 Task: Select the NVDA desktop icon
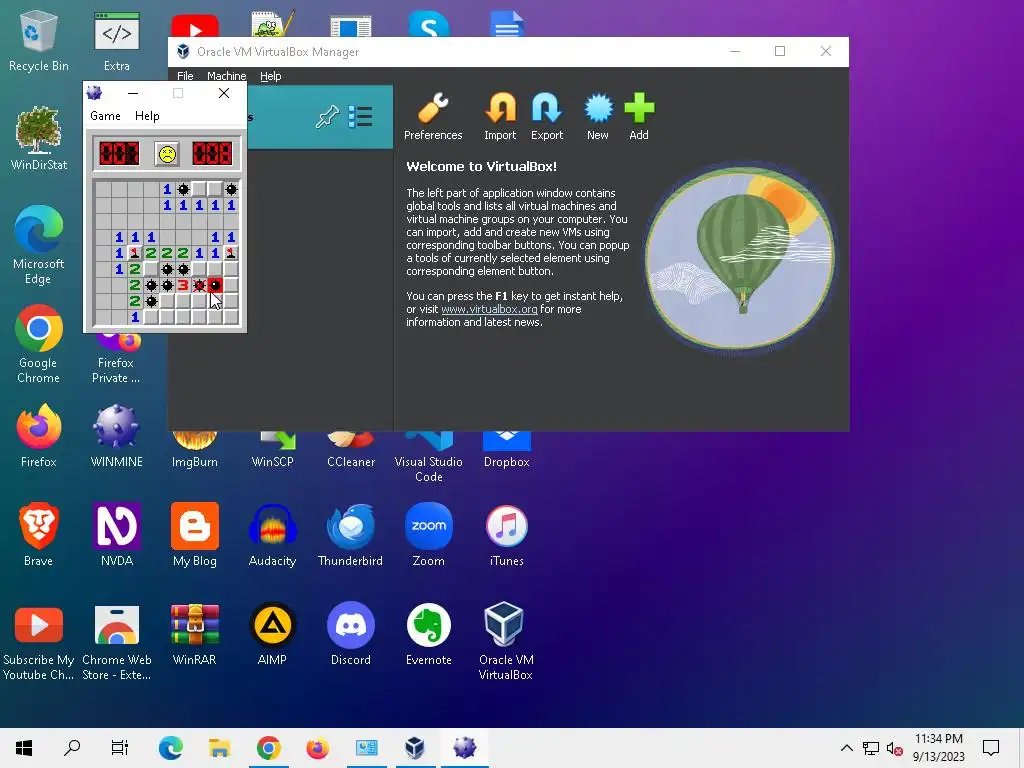point(116,535)
